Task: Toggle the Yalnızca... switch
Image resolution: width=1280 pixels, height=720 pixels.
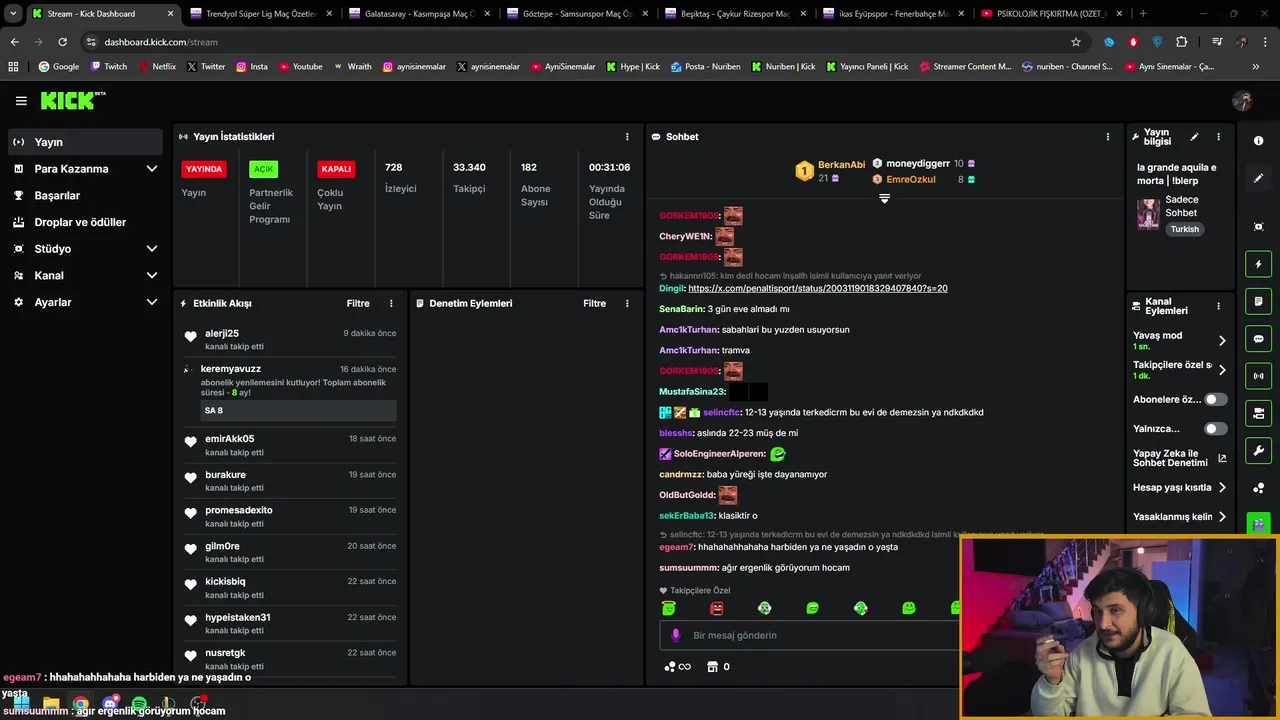Action: (1215, 429)
